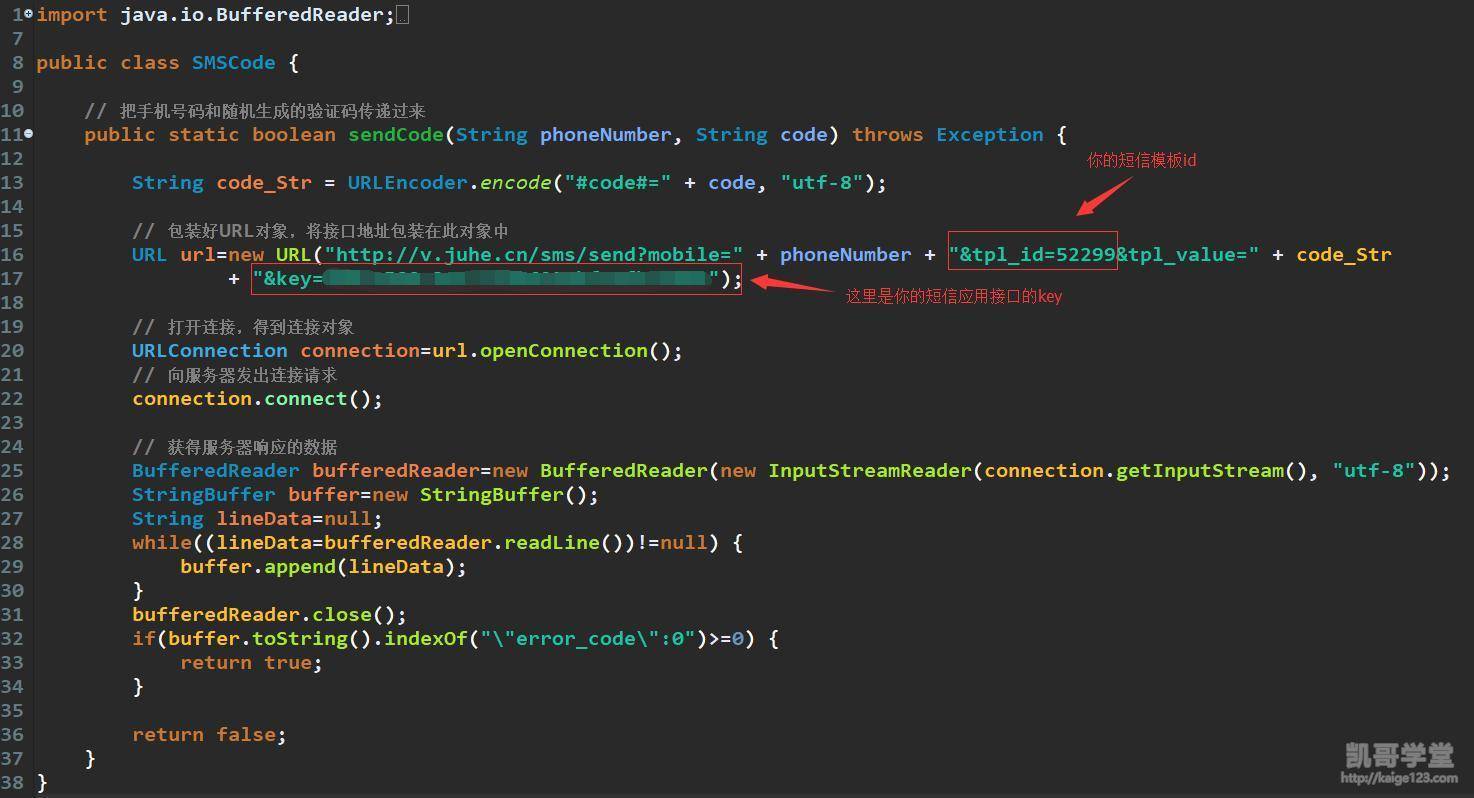Screen dimensions: 1474x798
Task: Click the "utf-8" string on line 13
Action: pos(822,183)
